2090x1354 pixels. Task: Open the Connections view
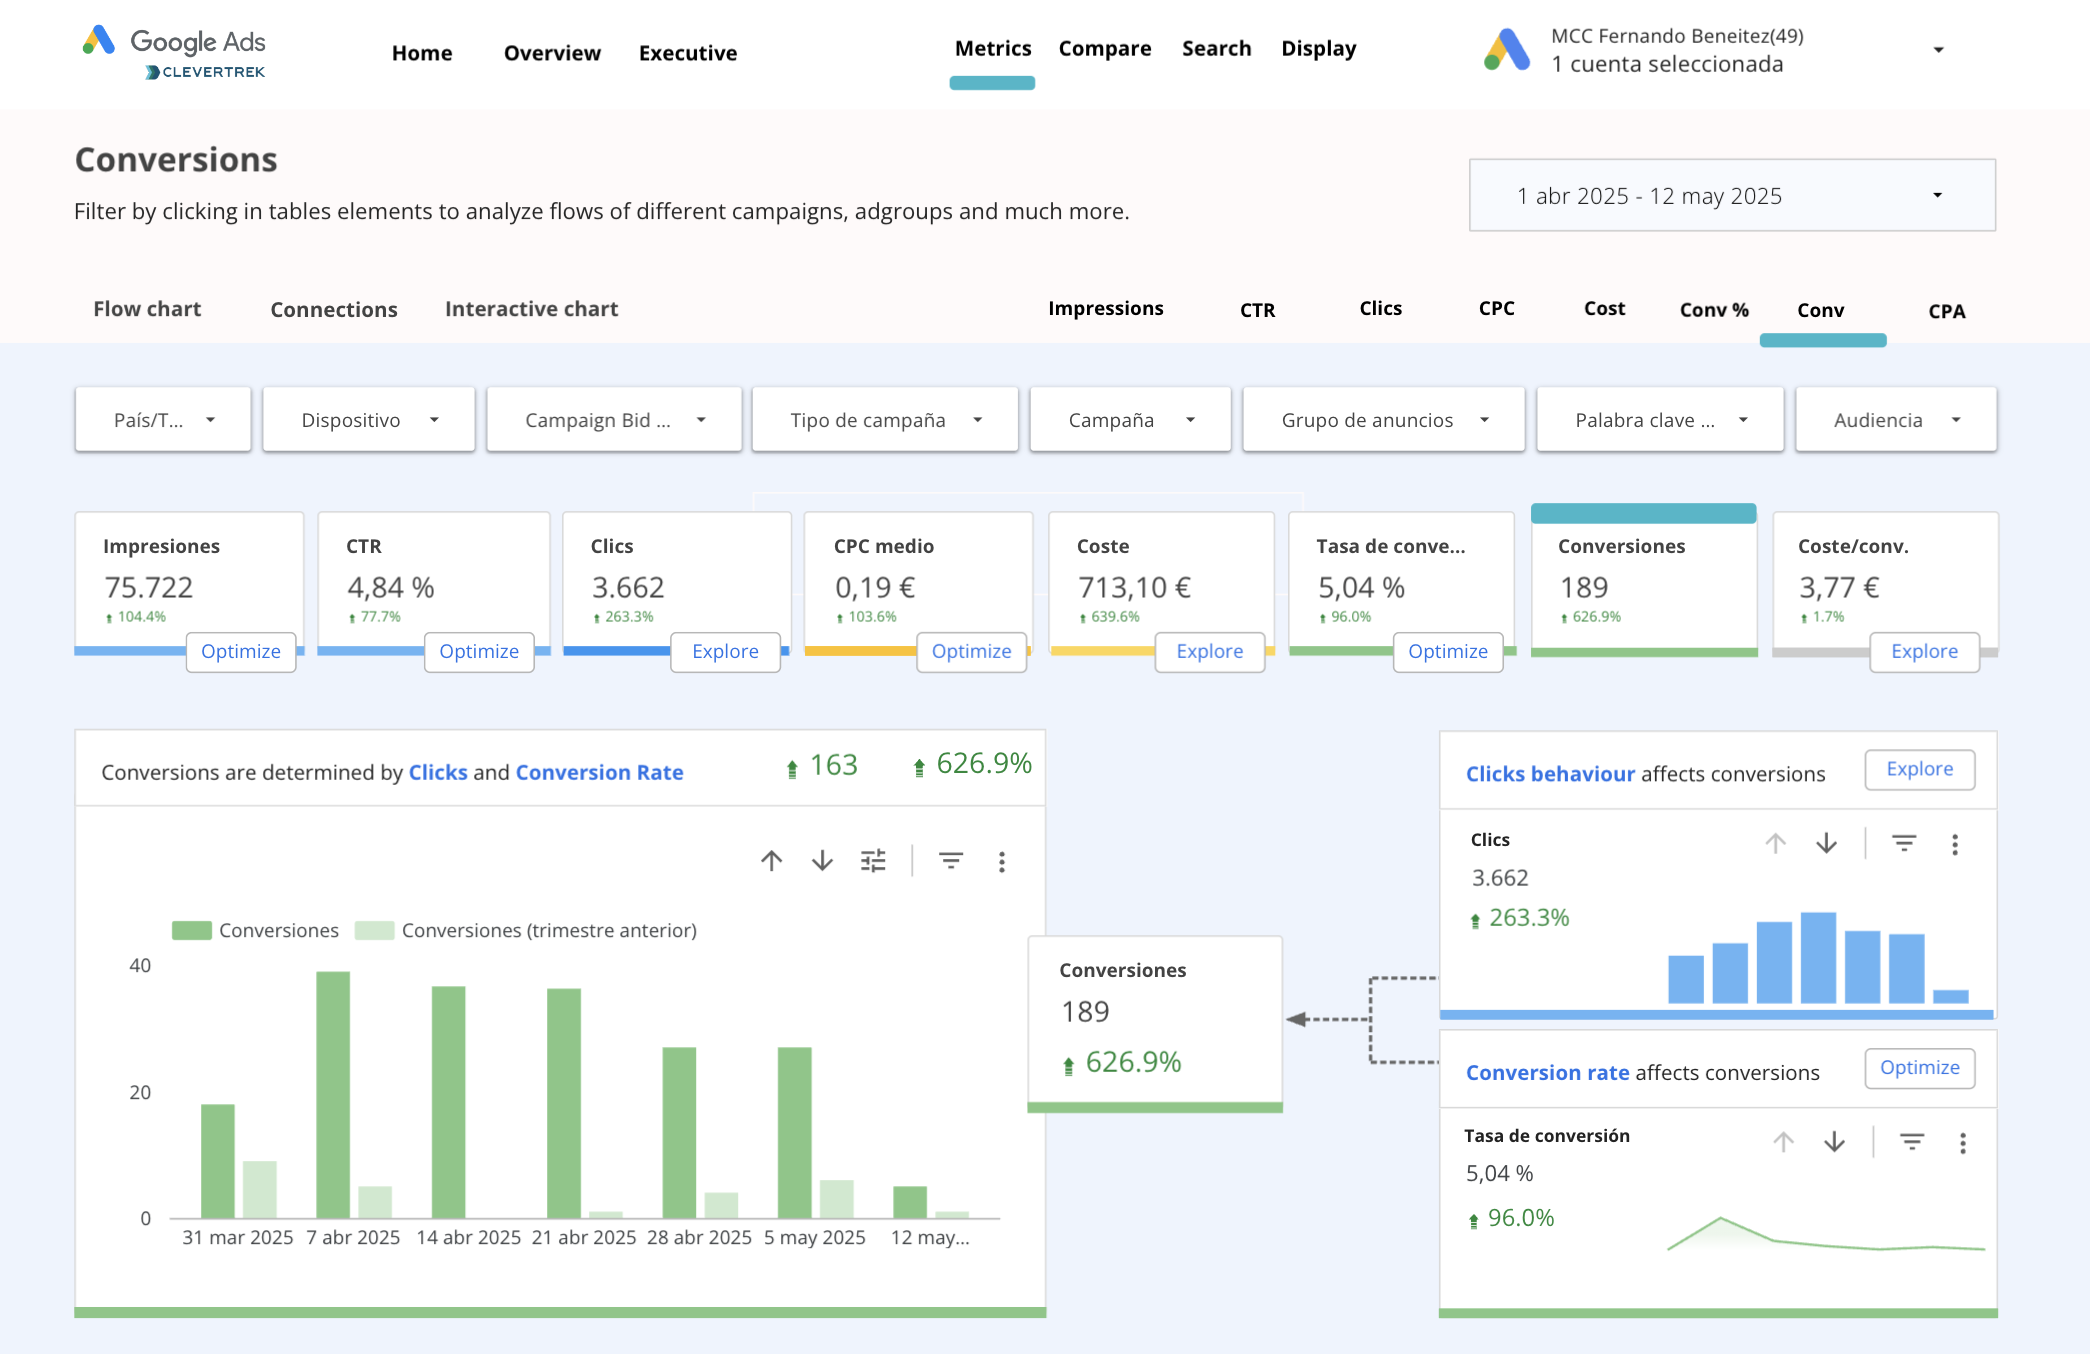pos(334,310)
